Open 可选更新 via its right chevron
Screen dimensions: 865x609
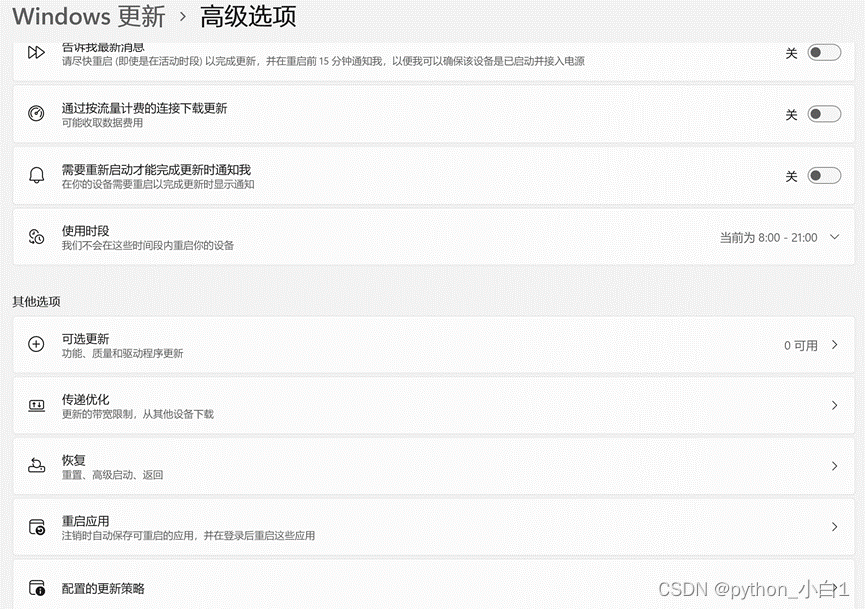835,345
